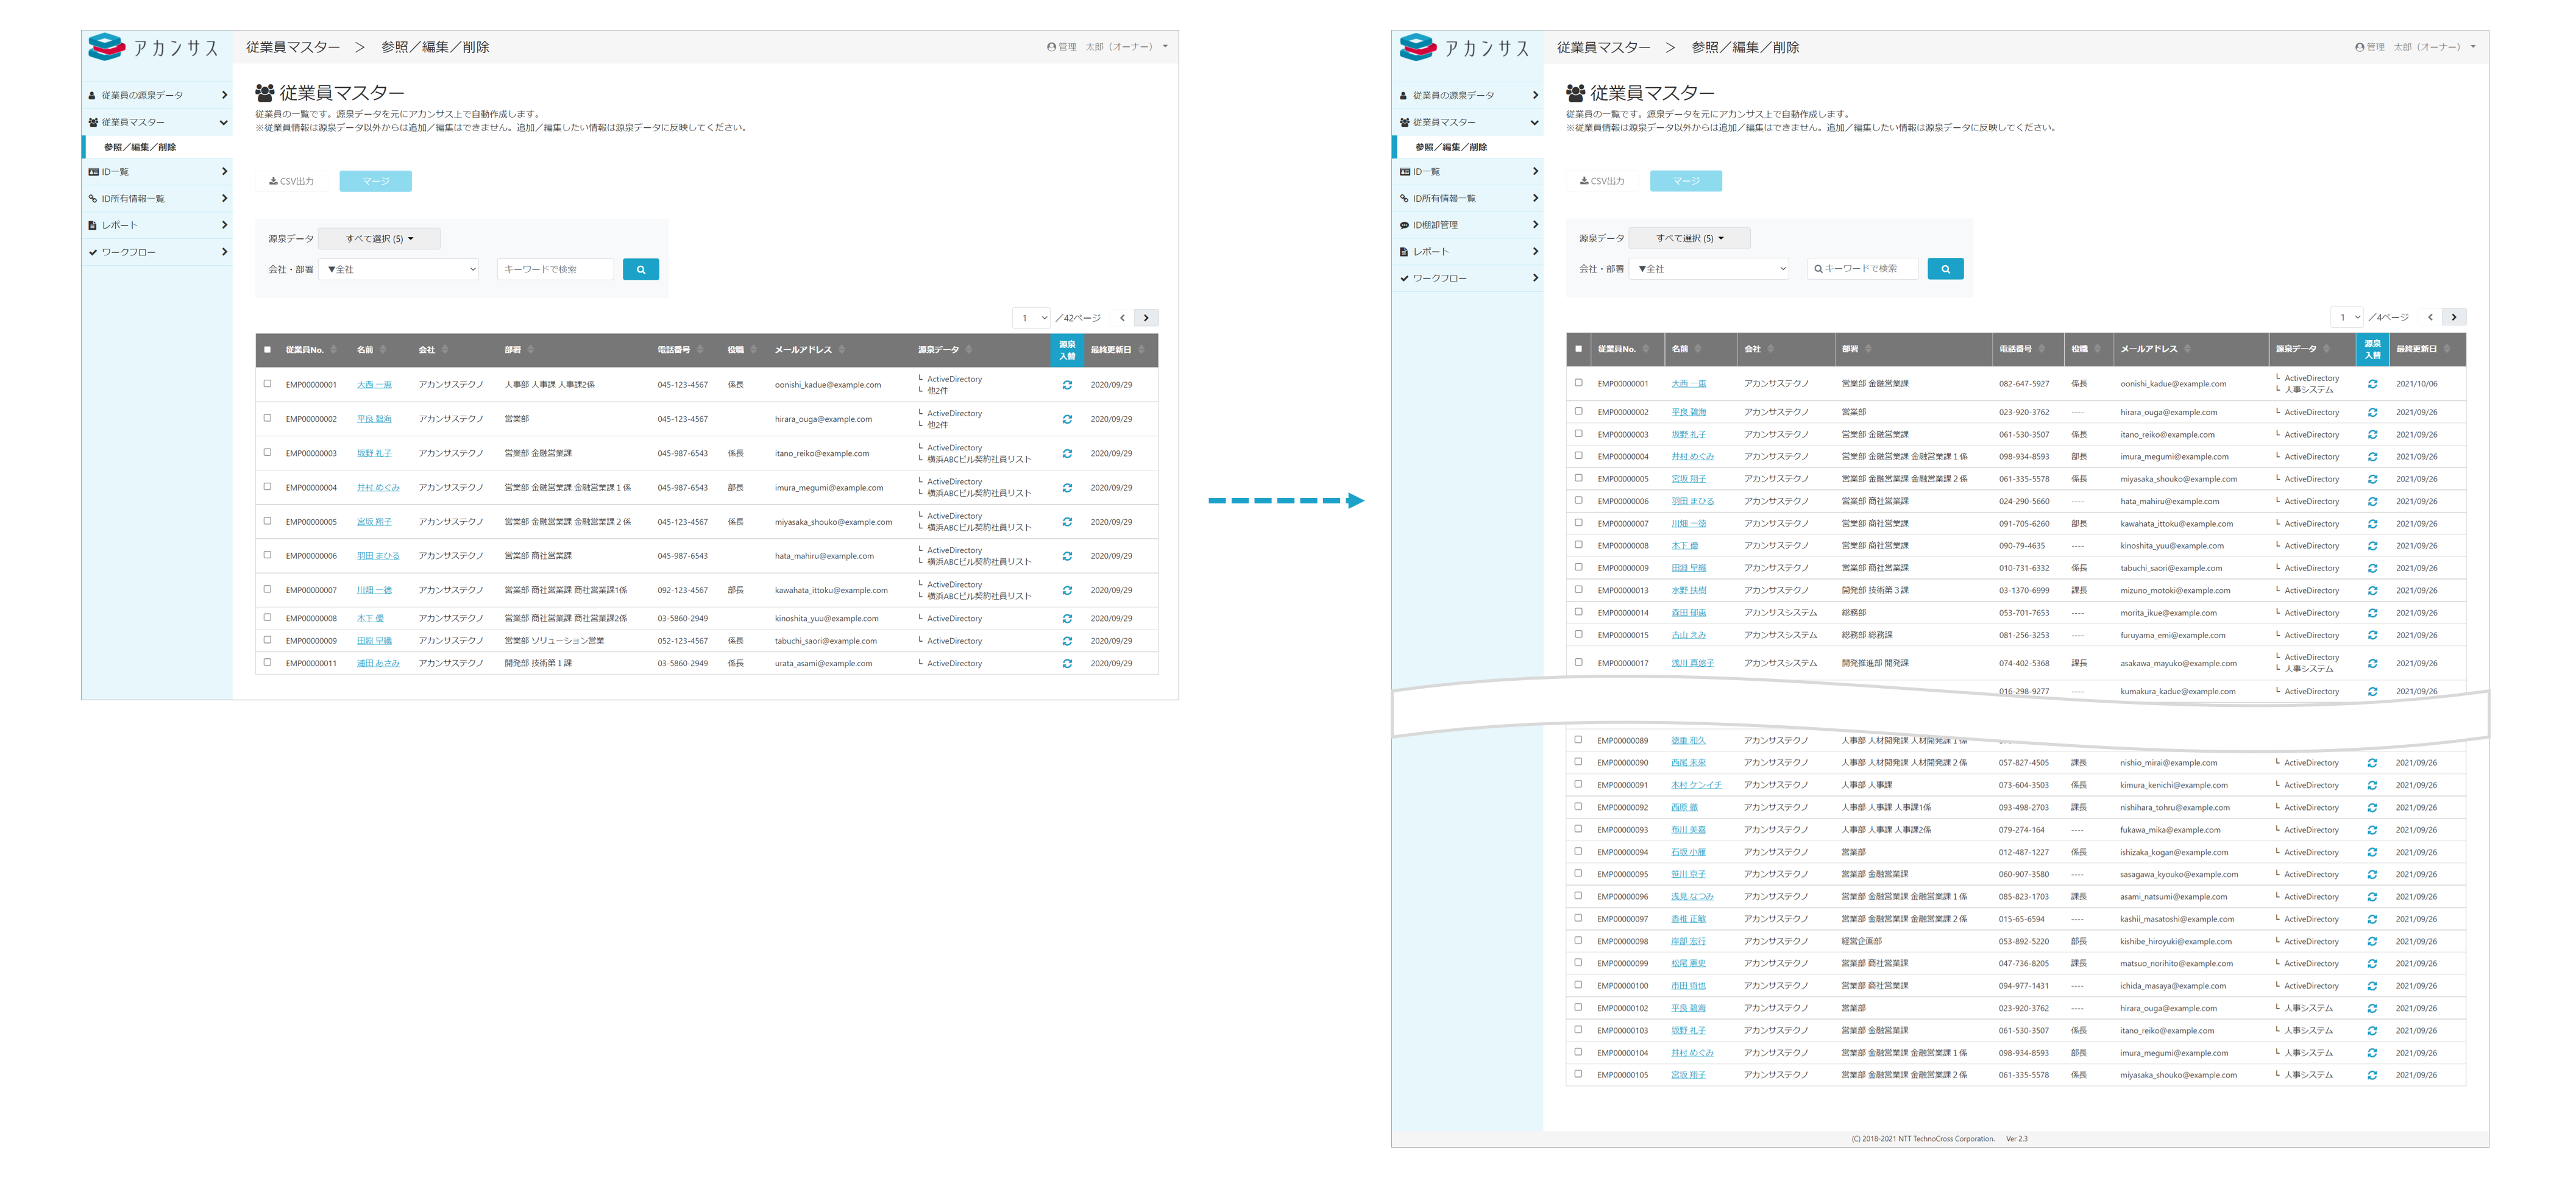Click previous page arrow of 42-page list
Viewport: 2576px width, 1186px height.
click(x=1122, y=318)
